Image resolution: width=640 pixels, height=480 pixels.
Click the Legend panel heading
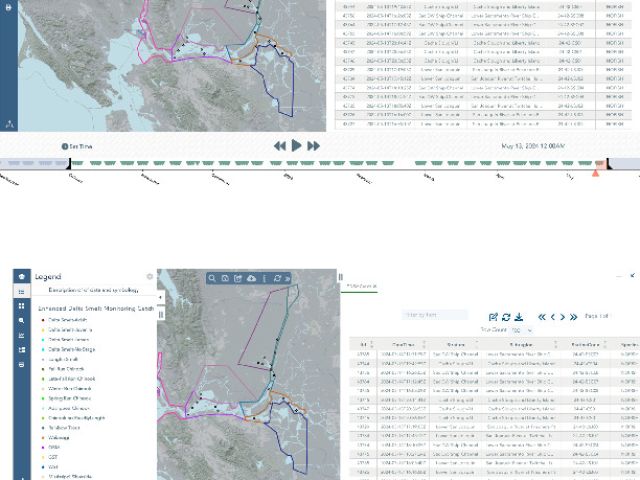pyautogui.click(x=48, y=277)
